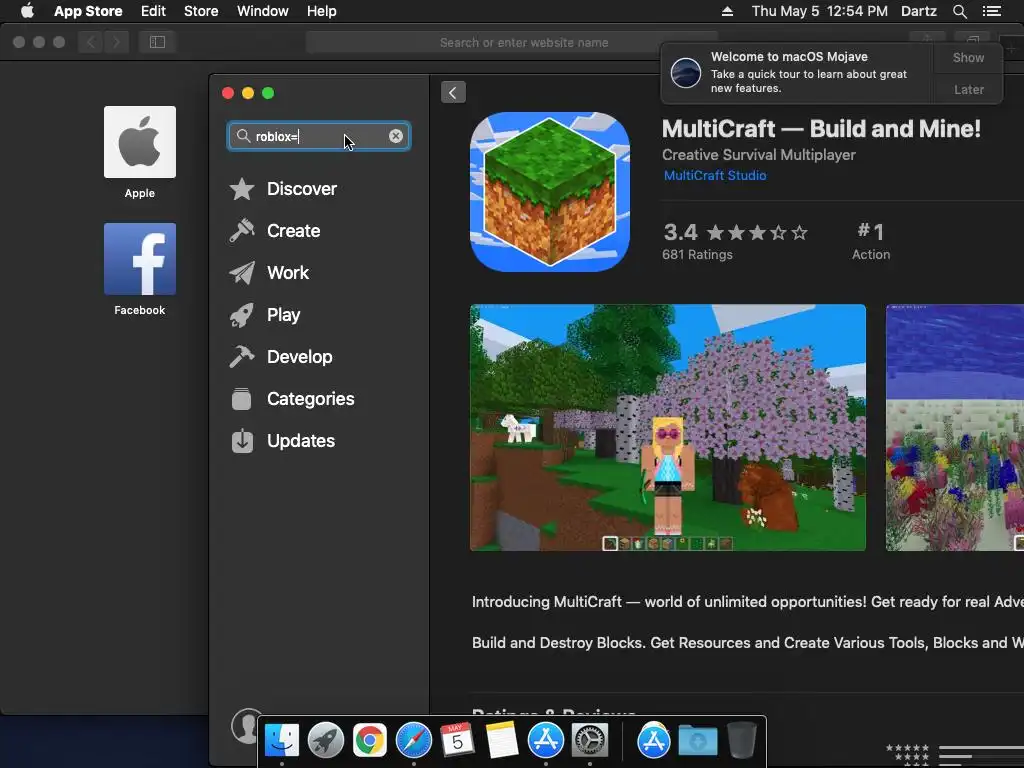Click the 3.4 star rating
This screenshot has width=1024, height=768.
point(735,232)
